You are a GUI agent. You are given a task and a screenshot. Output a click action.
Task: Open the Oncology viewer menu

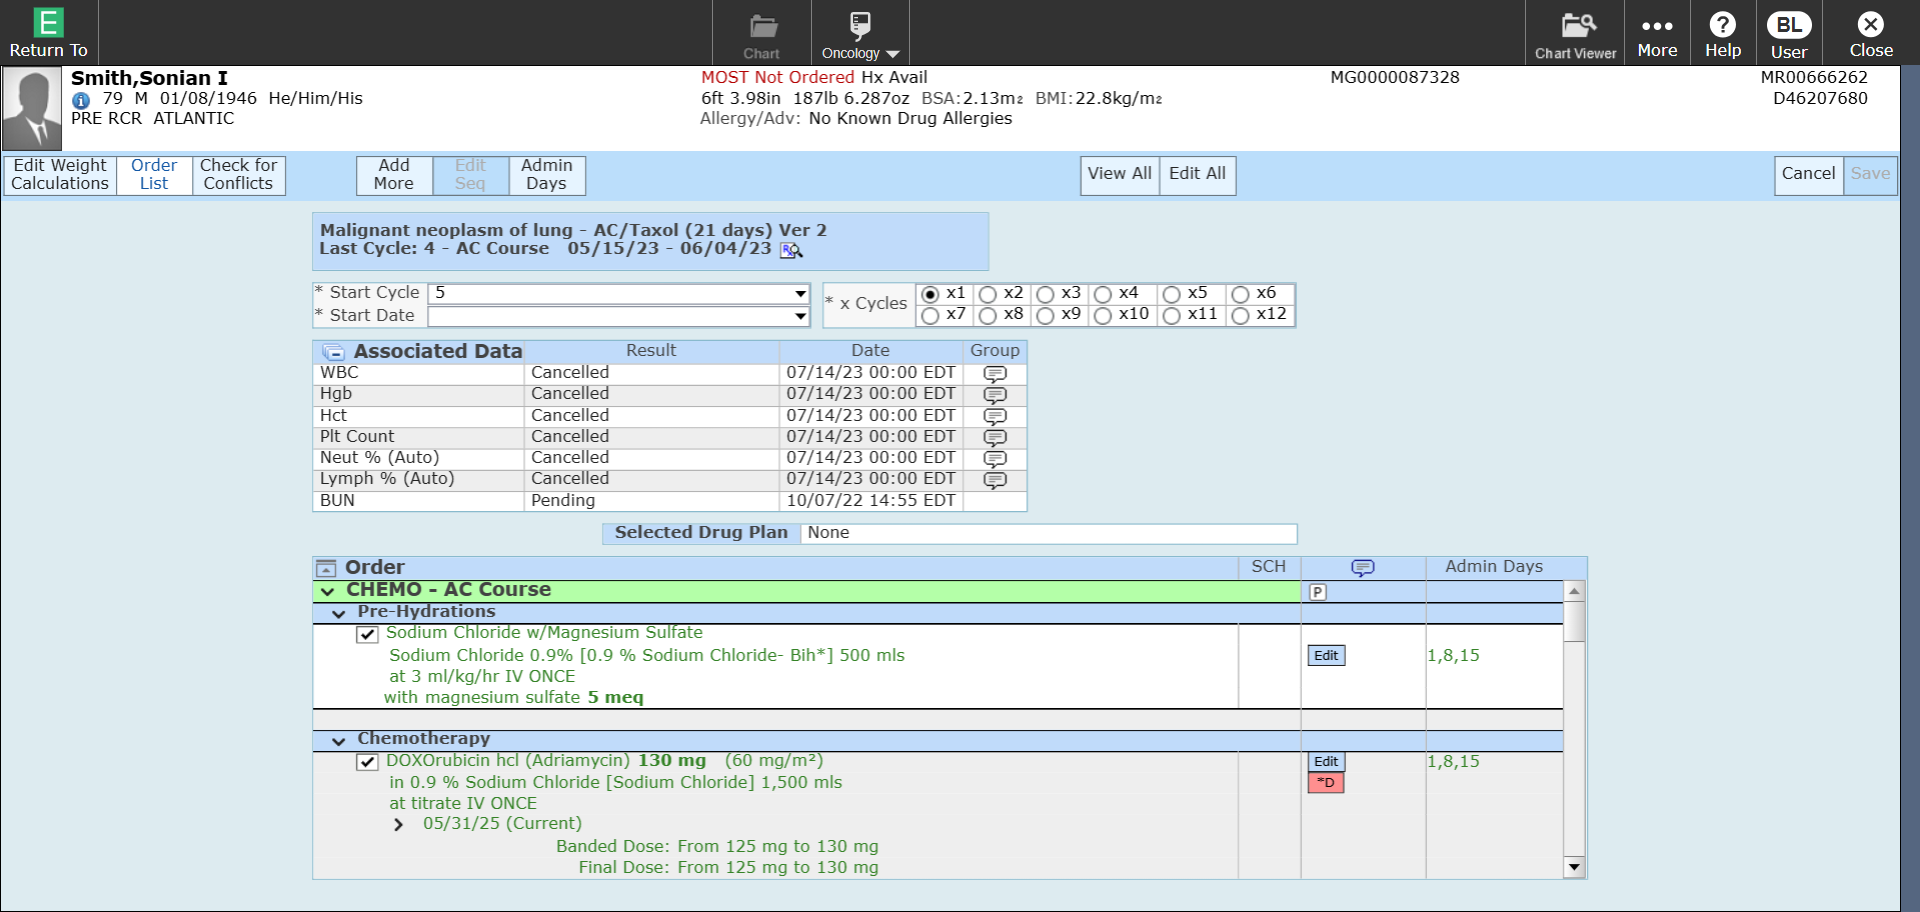pos(860,34)
